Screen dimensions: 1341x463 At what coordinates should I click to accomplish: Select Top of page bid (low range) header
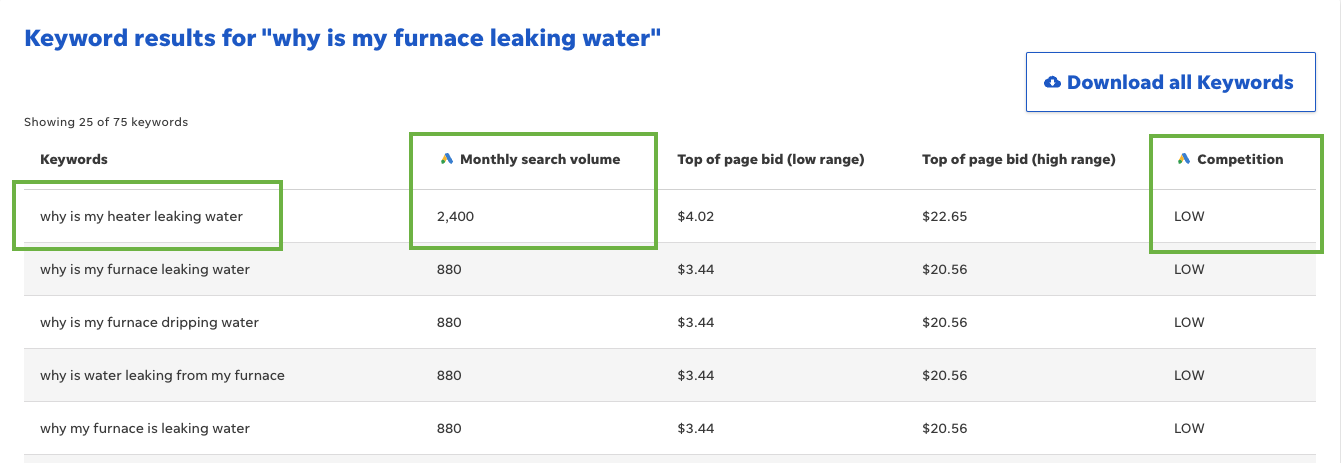coord(771,159)
